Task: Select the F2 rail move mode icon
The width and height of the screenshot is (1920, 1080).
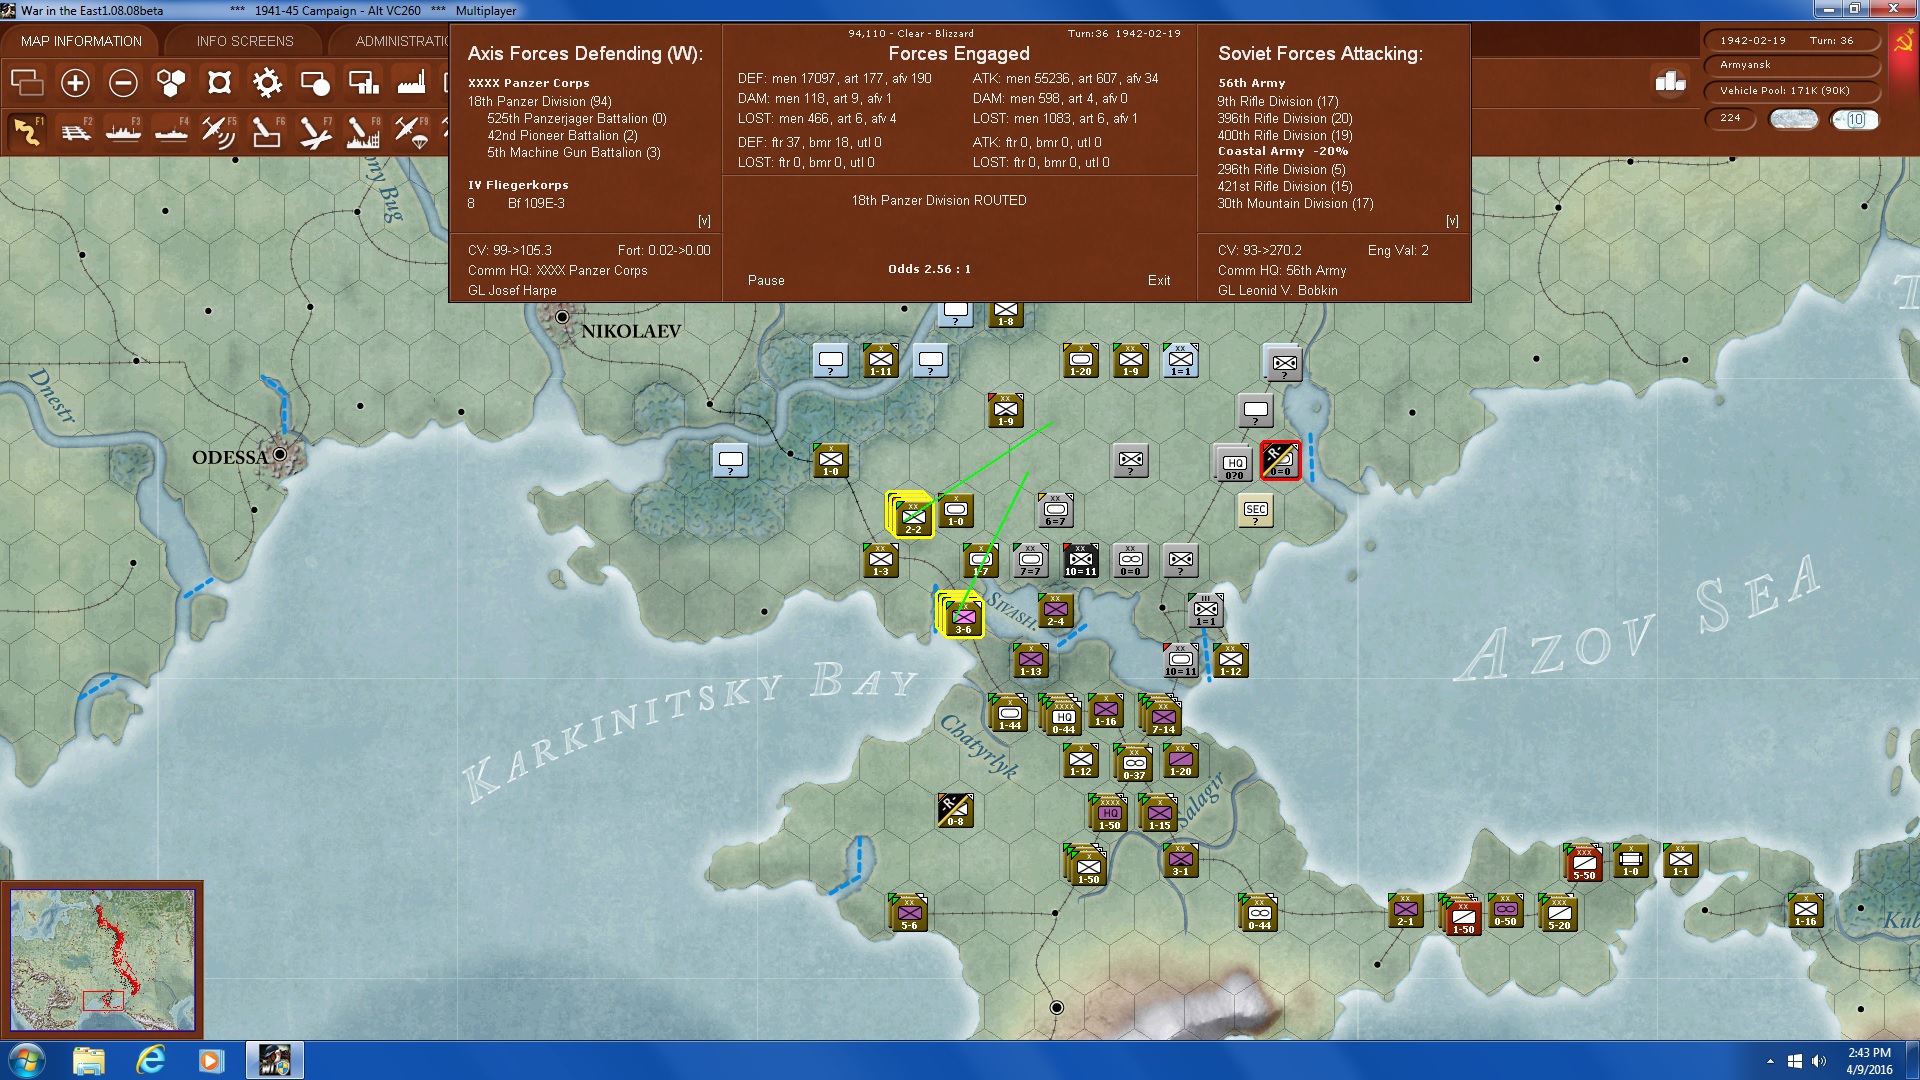Action: pos(76,131)
